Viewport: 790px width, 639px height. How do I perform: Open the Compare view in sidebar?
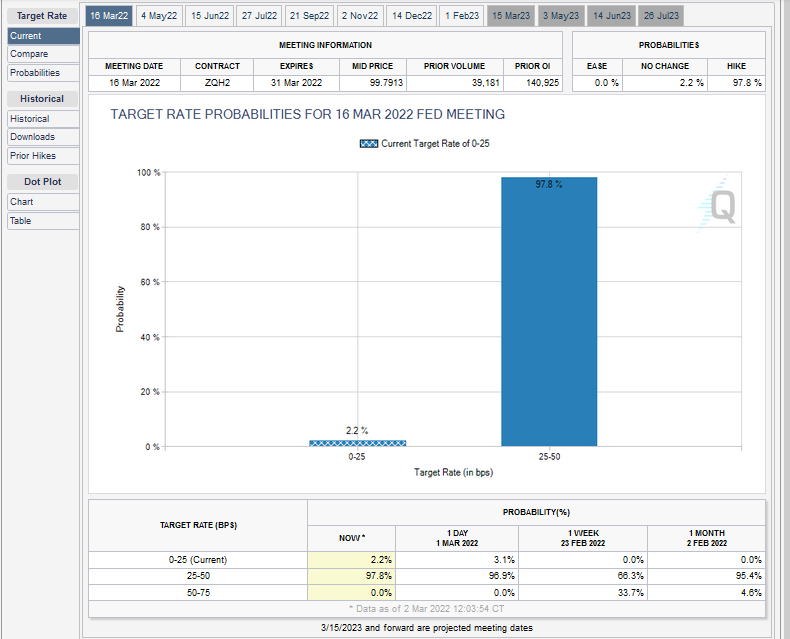pyautogui.click(x=43, y=54)
